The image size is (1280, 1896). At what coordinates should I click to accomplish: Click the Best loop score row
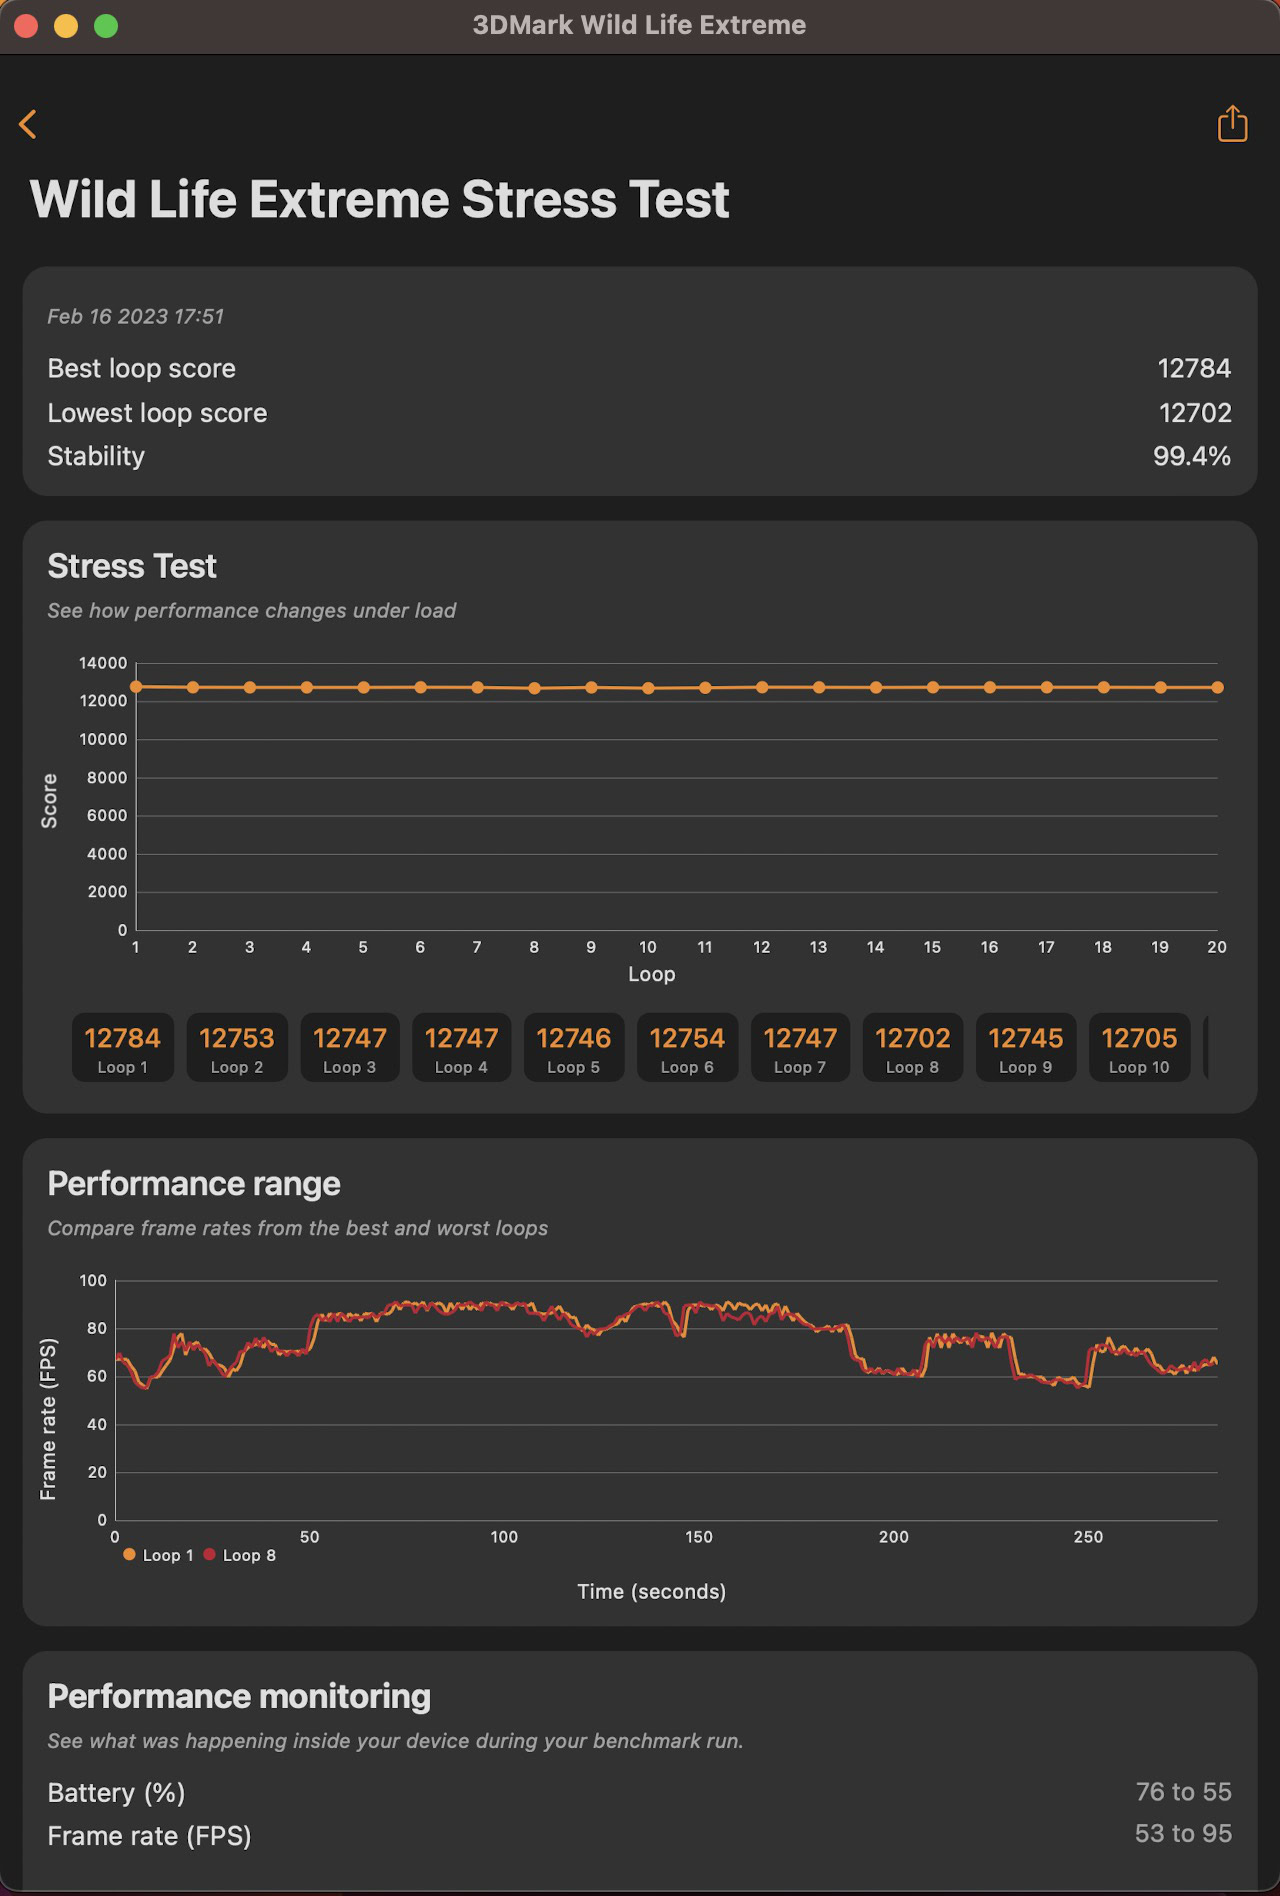point(639,369)
